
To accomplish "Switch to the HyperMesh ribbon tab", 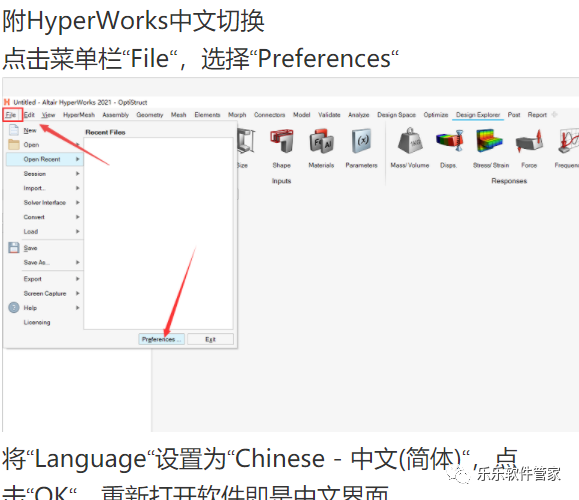I will pyautogui.click(x=79, y=115).
